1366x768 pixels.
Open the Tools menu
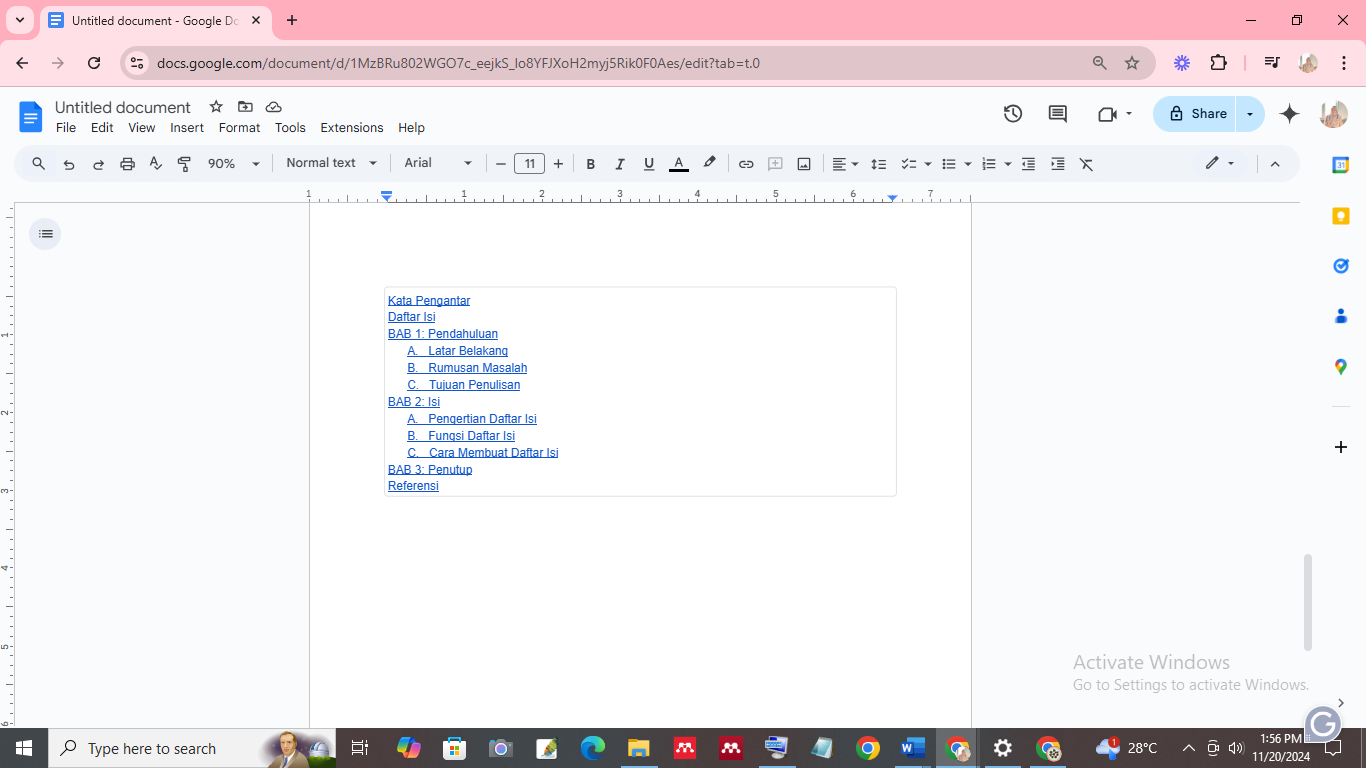[x=290, y=128]
